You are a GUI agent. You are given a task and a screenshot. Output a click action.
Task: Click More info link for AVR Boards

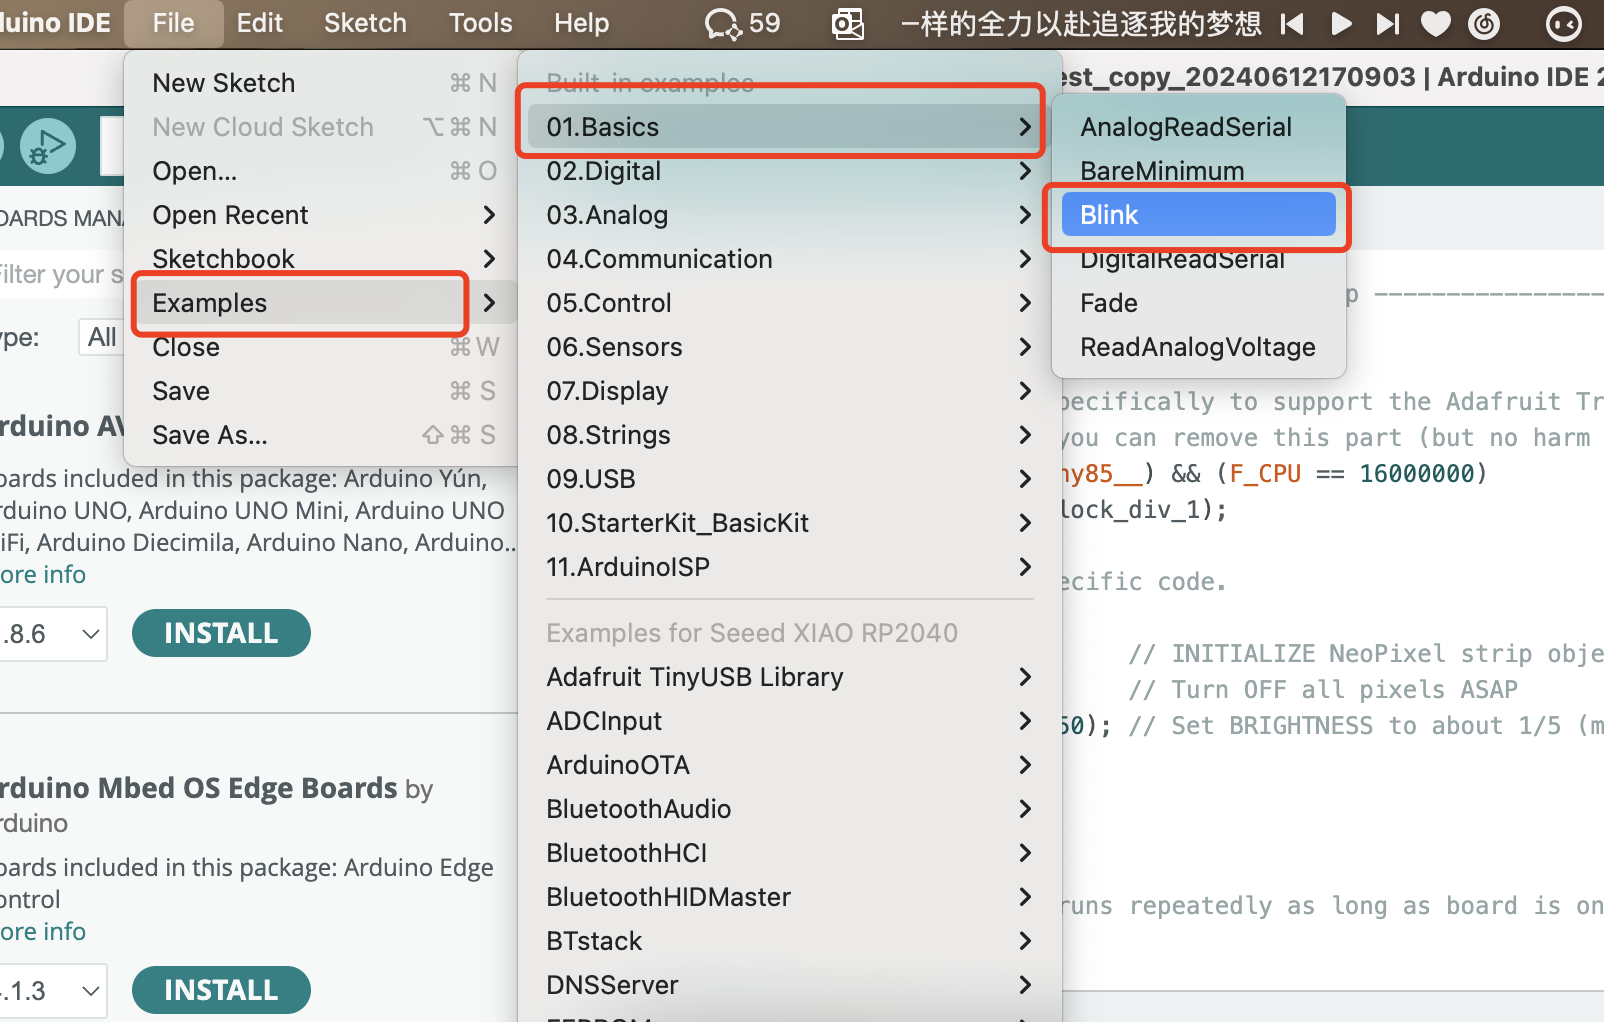click(x=43, y=575)
